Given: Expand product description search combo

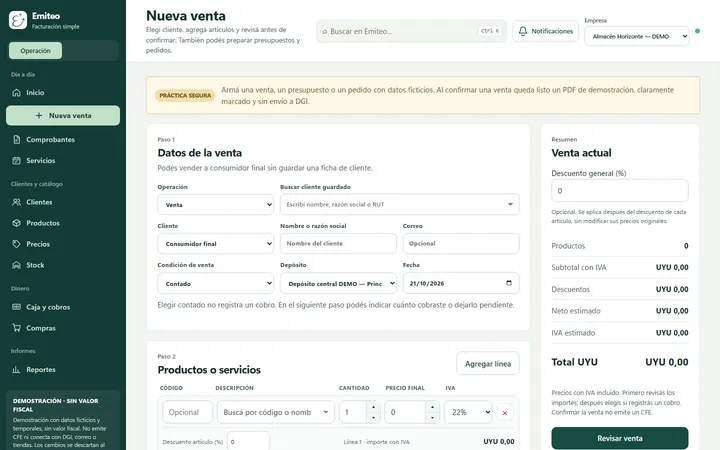Looking at the screenshot, I should pyautogui.click(x=276, y=412).
